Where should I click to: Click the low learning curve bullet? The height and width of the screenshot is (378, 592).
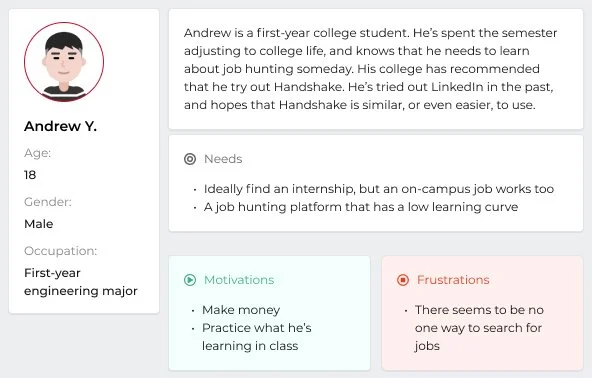tap(361, 207)
